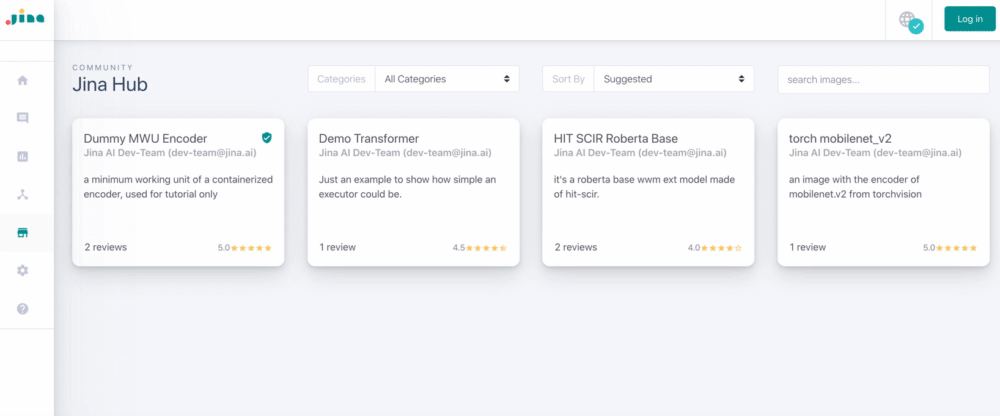This screenshot has height=416, width=1000.
Task: Open the settings gear sidebar icon
Action: click(x=22, y=271)
